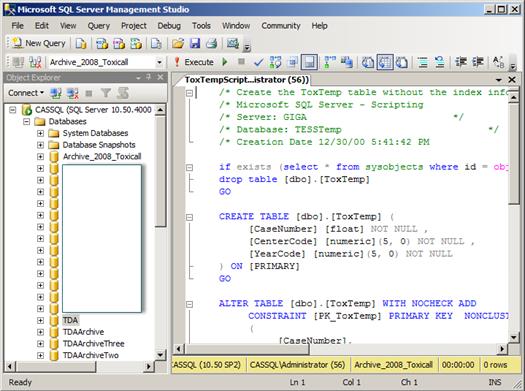Collapse the CREATE TABLE code region
This screenshot has height=391, width=525.
[x=190, y=217]
